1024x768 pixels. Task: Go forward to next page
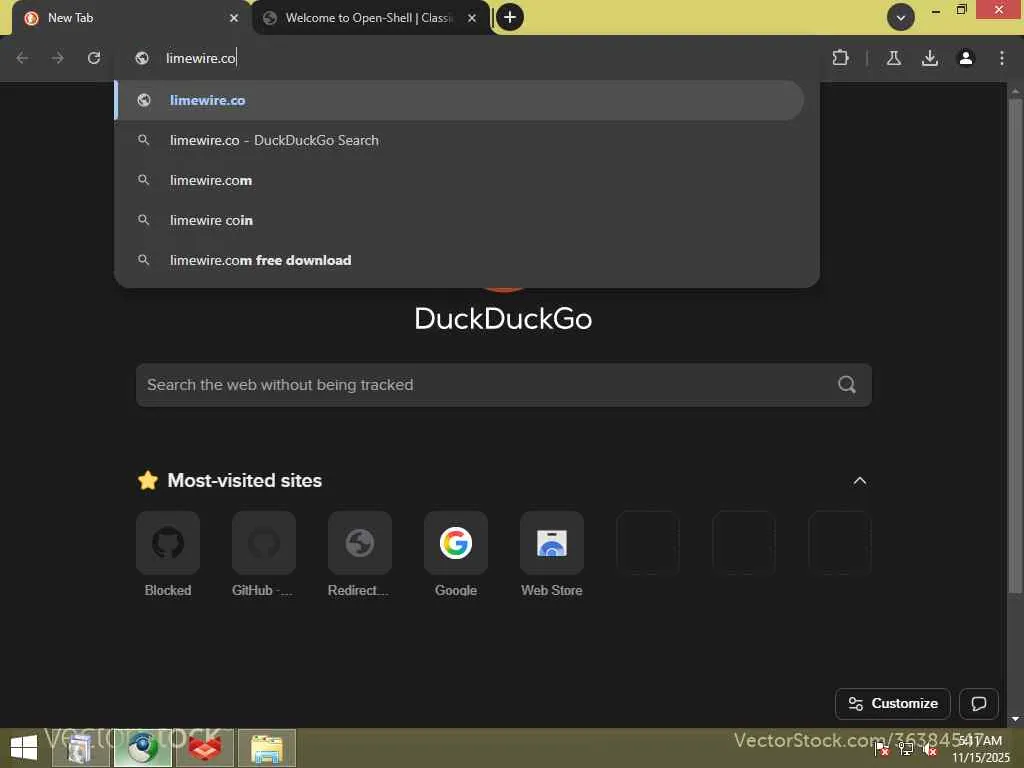[58, 58]
